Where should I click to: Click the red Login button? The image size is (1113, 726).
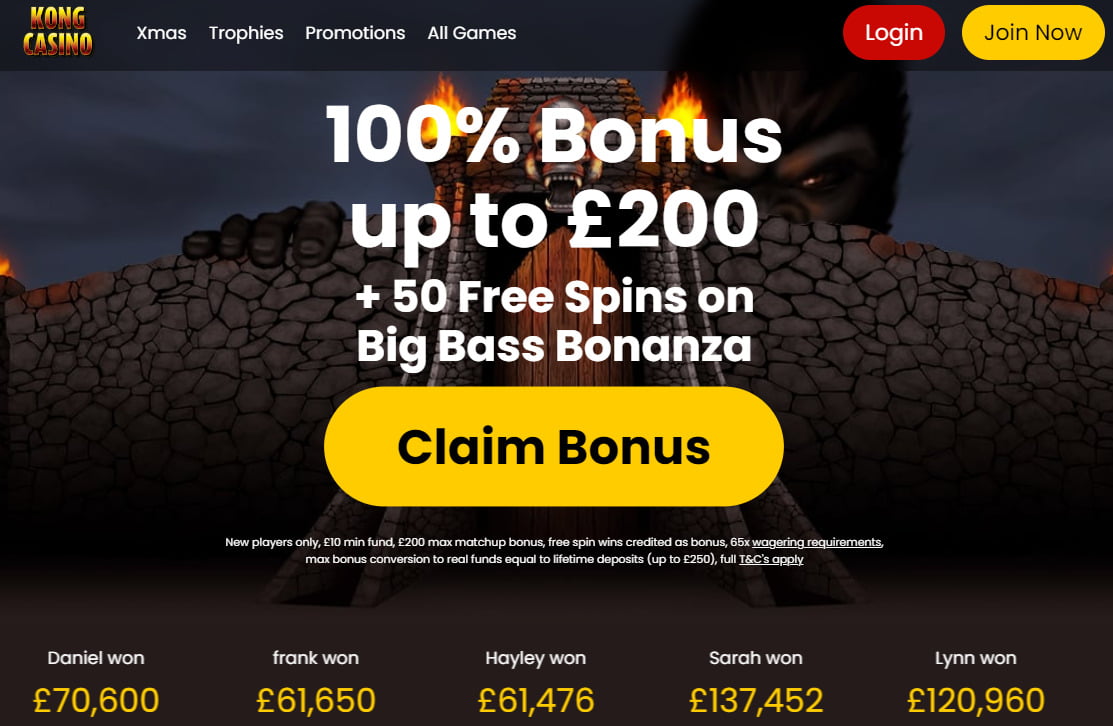tap(894, 33)
